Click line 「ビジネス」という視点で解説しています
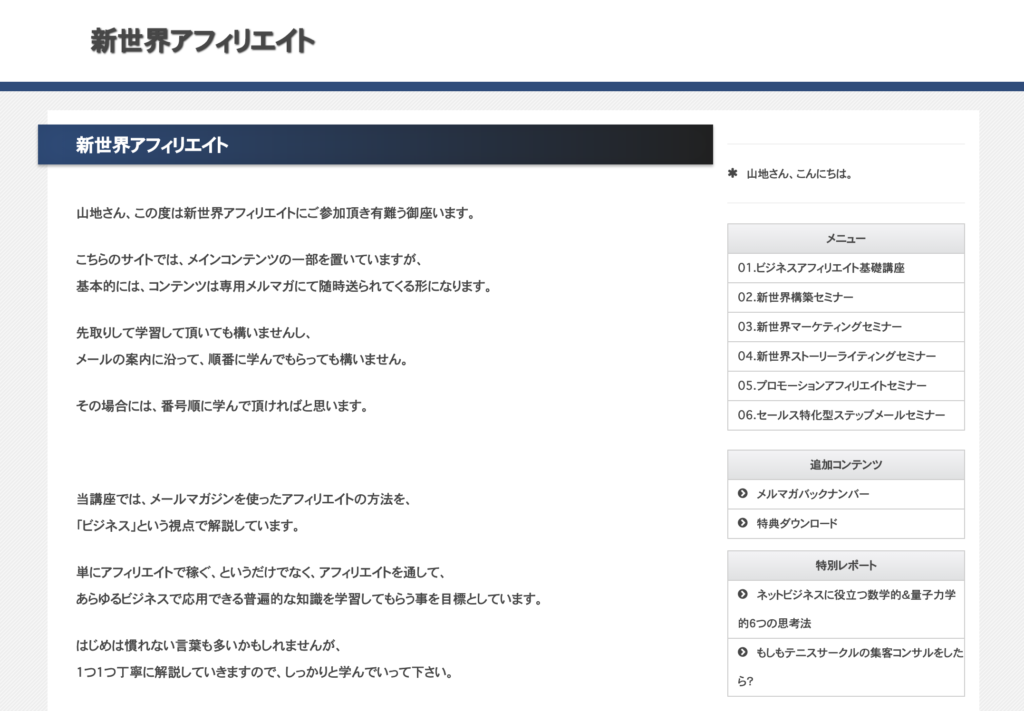This screenshot has width=1024, height=711. tap(188, 526)
